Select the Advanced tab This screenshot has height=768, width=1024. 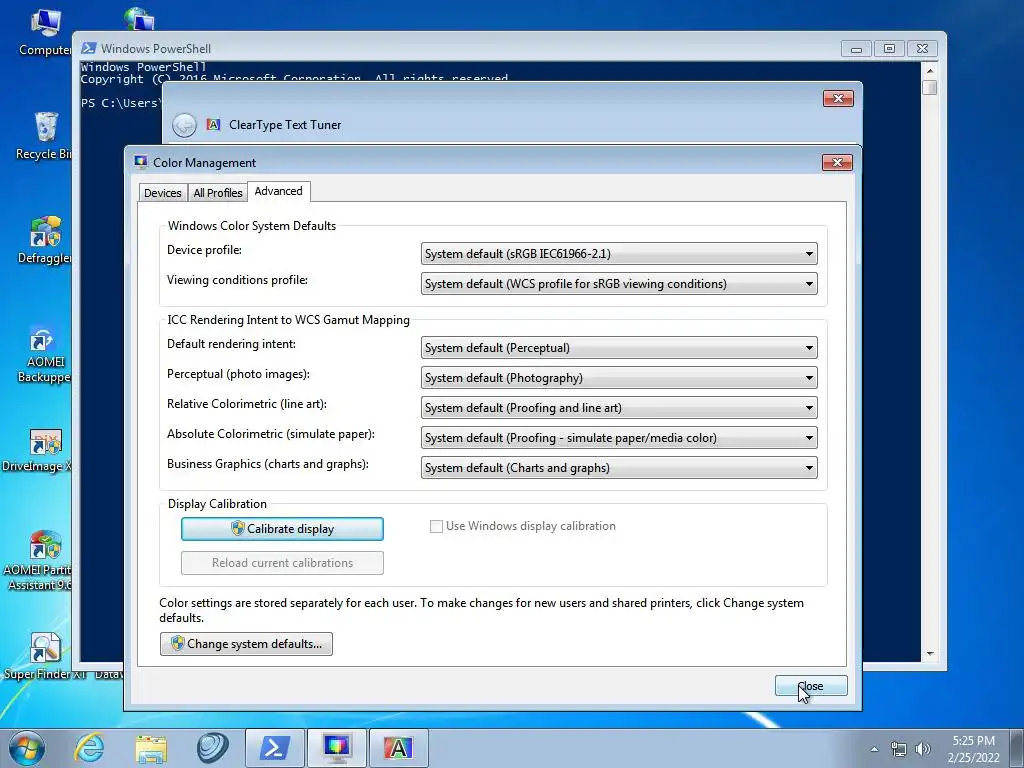point(278,191)
